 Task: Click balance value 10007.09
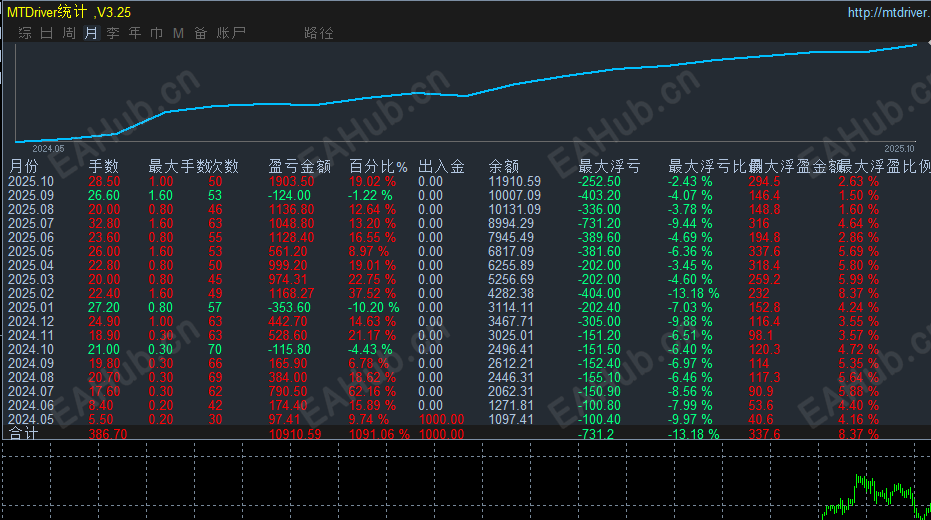[515, 196]
